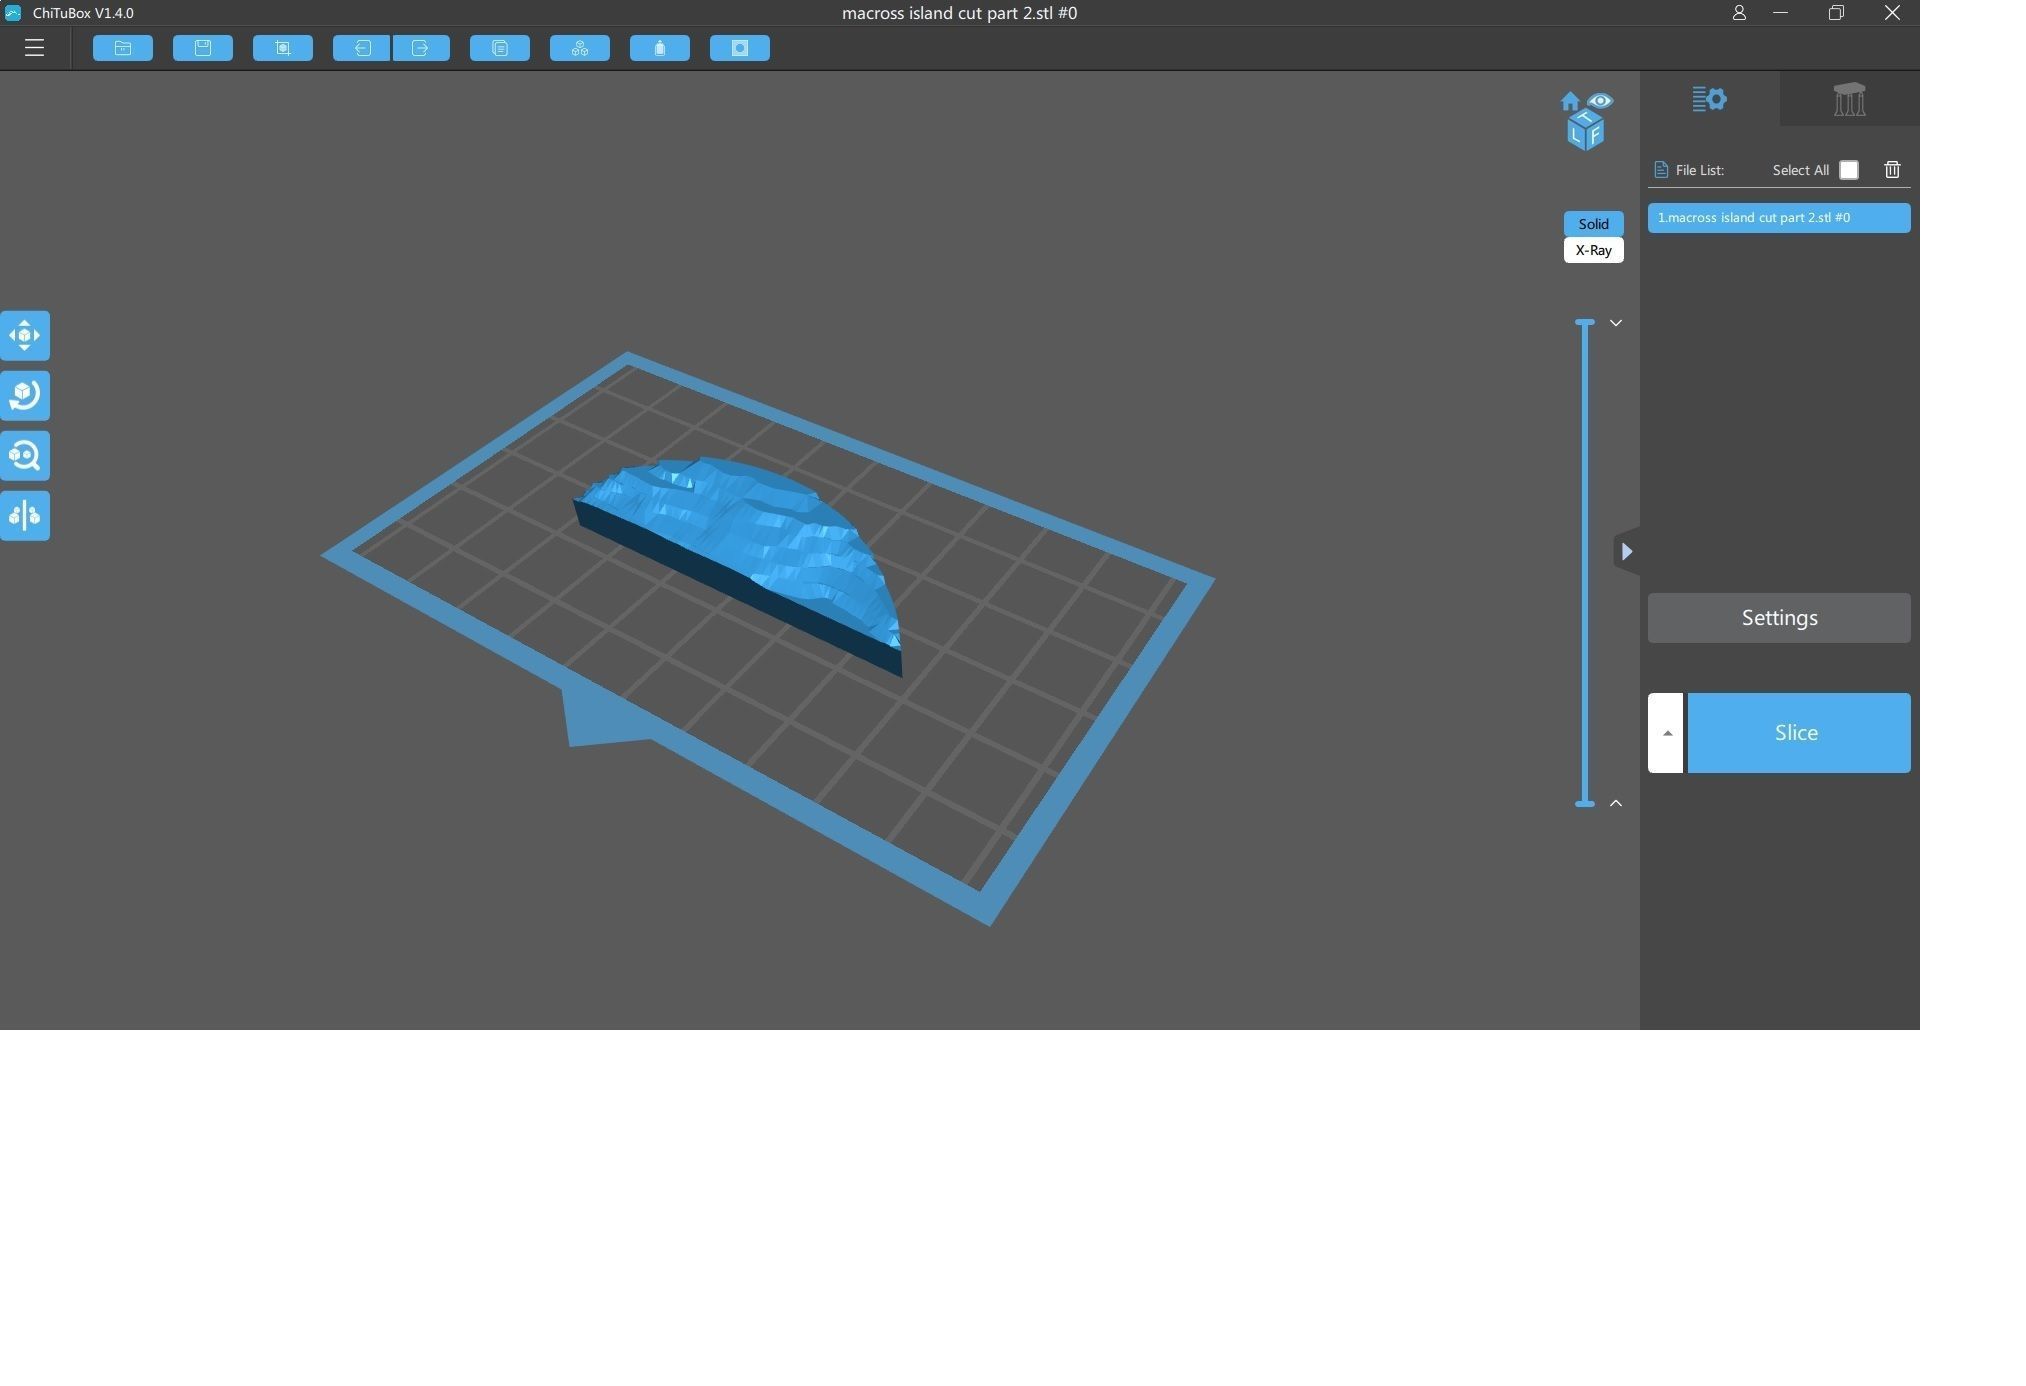Click the undo arrow toolbar button
This screenshot has height=1386, width=2026.
click(x=361, y=48)
